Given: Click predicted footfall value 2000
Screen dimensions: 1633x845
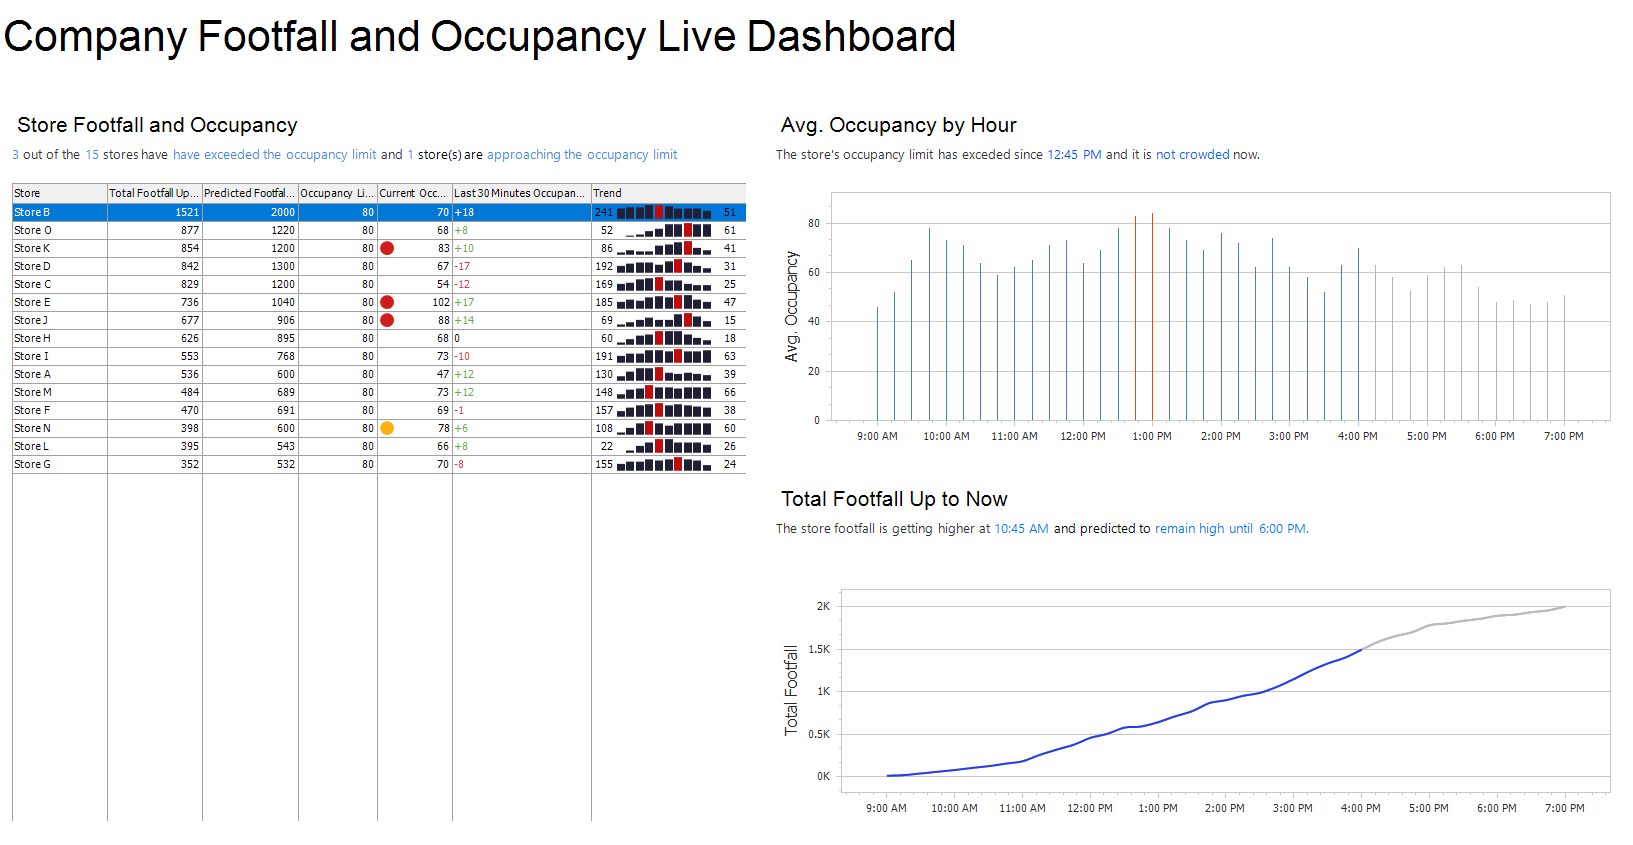Looking at the screenshot, I should click(x=283, y=212).
